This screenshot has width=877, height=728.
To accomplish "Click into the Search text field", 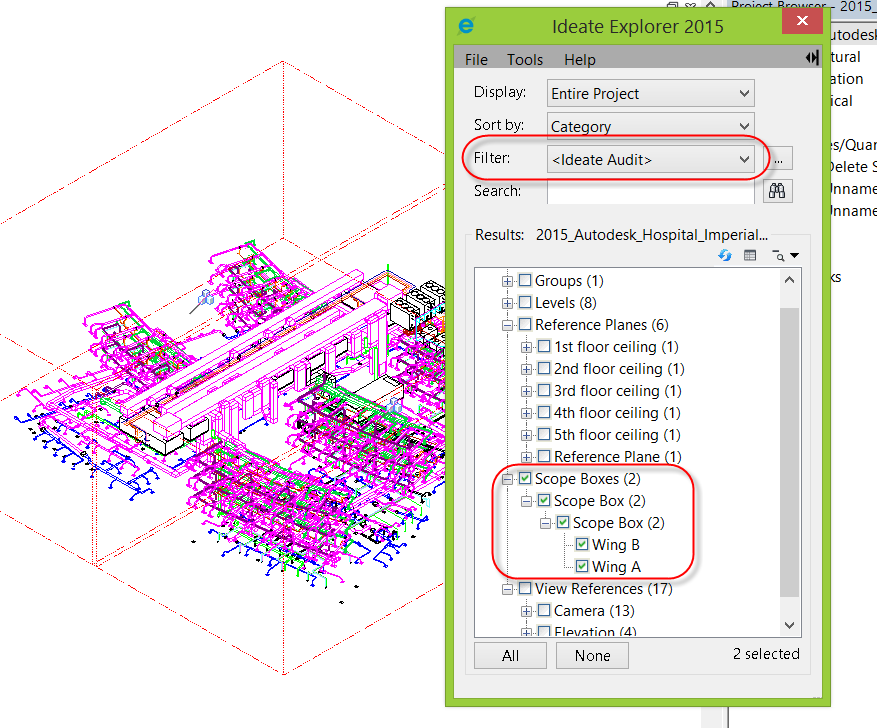I will 650,192.
